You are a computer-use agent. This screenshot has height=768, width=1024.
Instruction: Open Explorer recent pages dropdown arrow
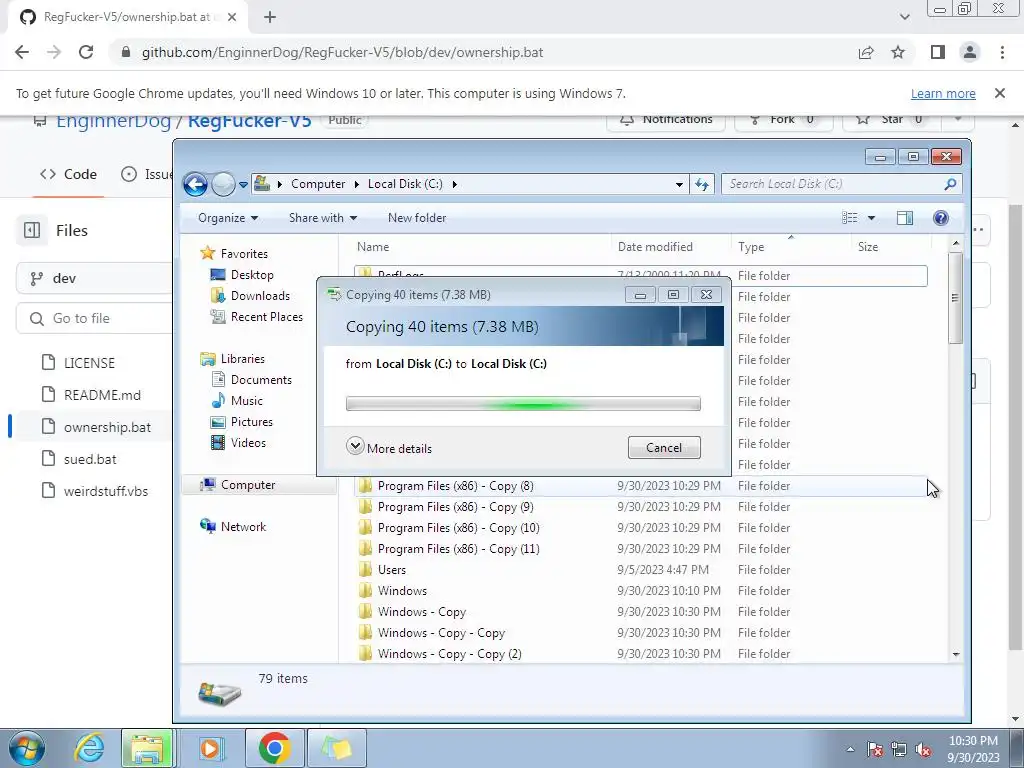[243, 185]
